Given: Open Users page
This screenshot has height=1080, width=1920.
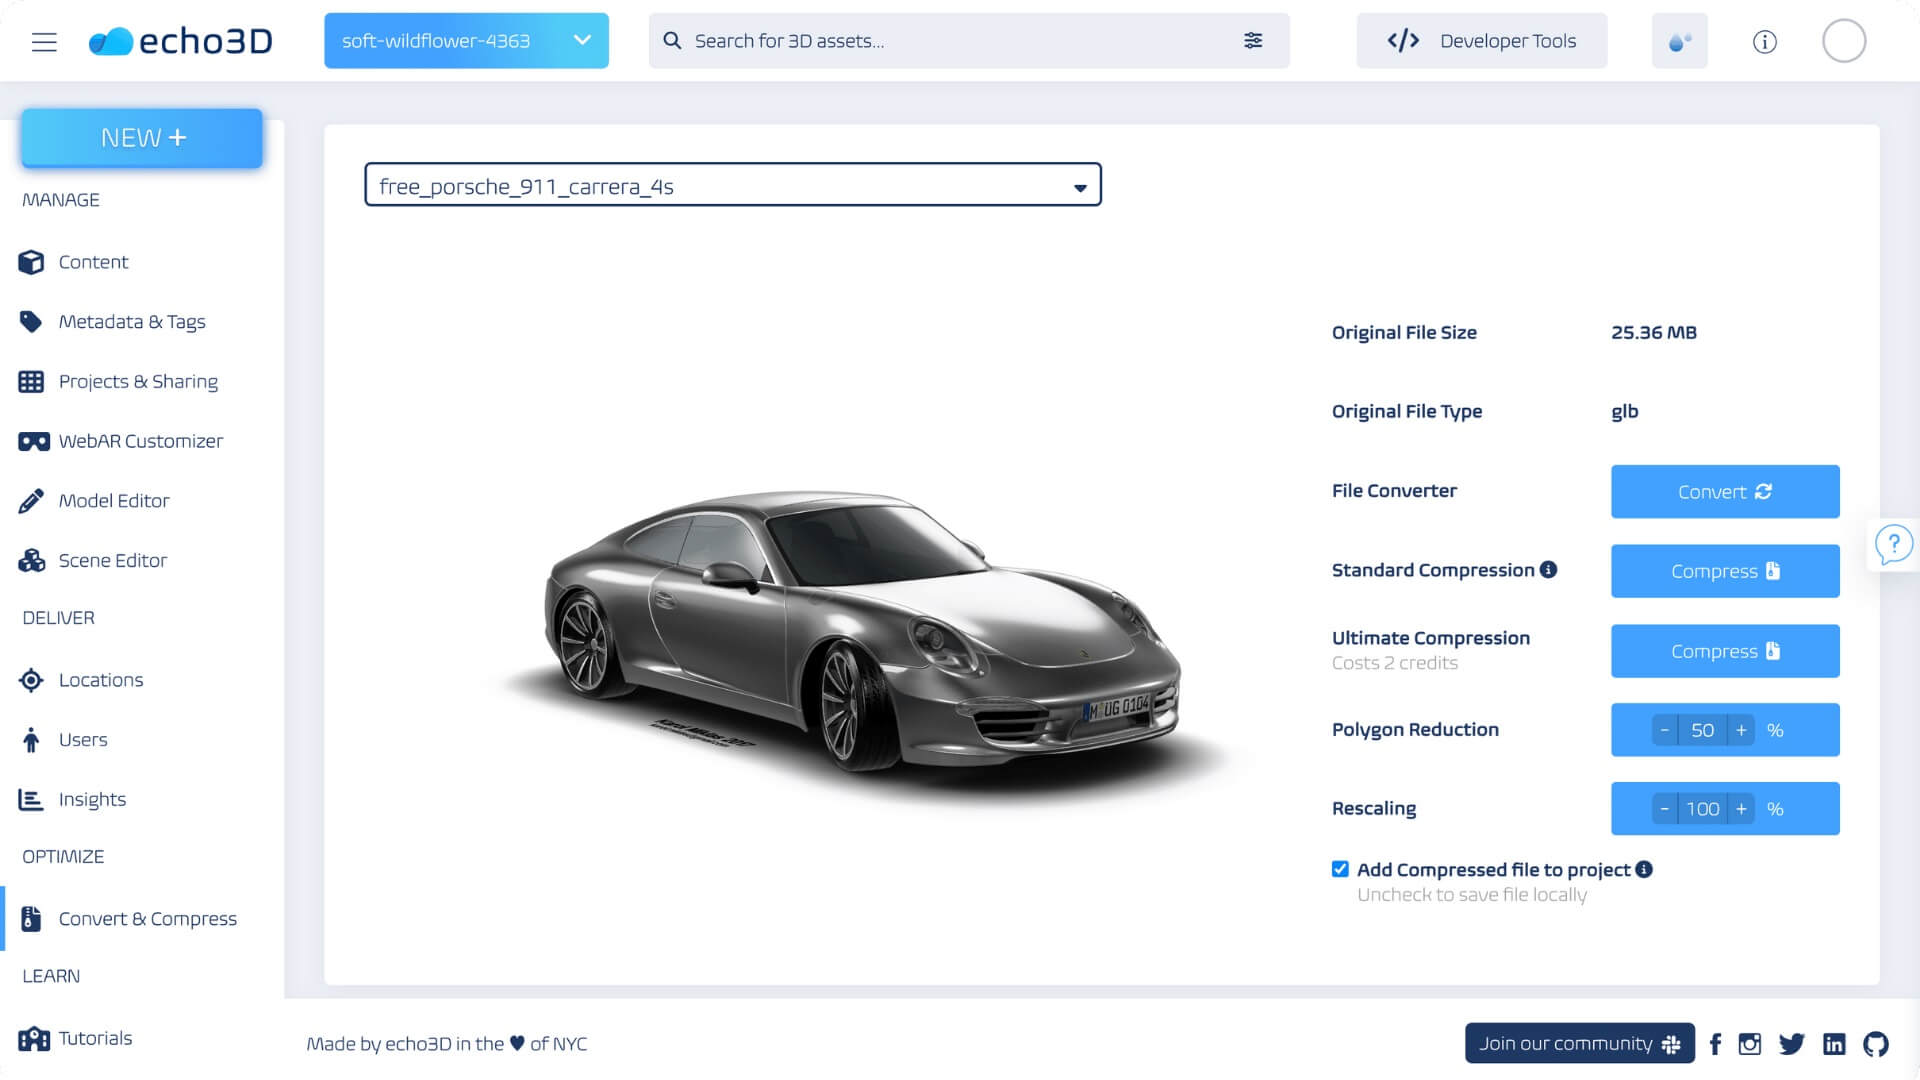Looking at the screenshot, I should 83,740.
